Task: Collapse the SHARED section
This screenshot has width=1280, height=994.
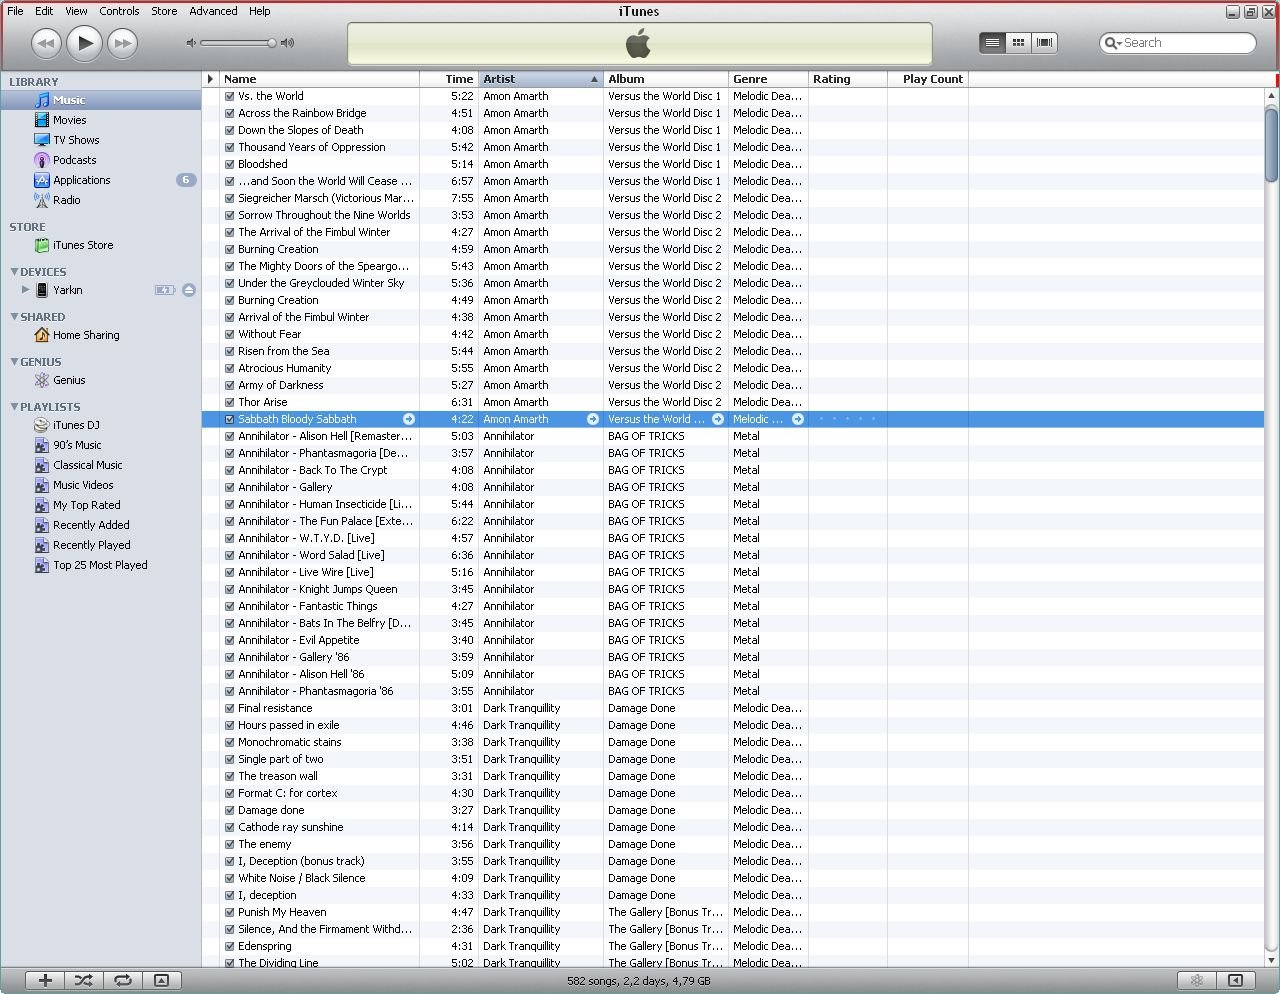Action: (14, 316)
